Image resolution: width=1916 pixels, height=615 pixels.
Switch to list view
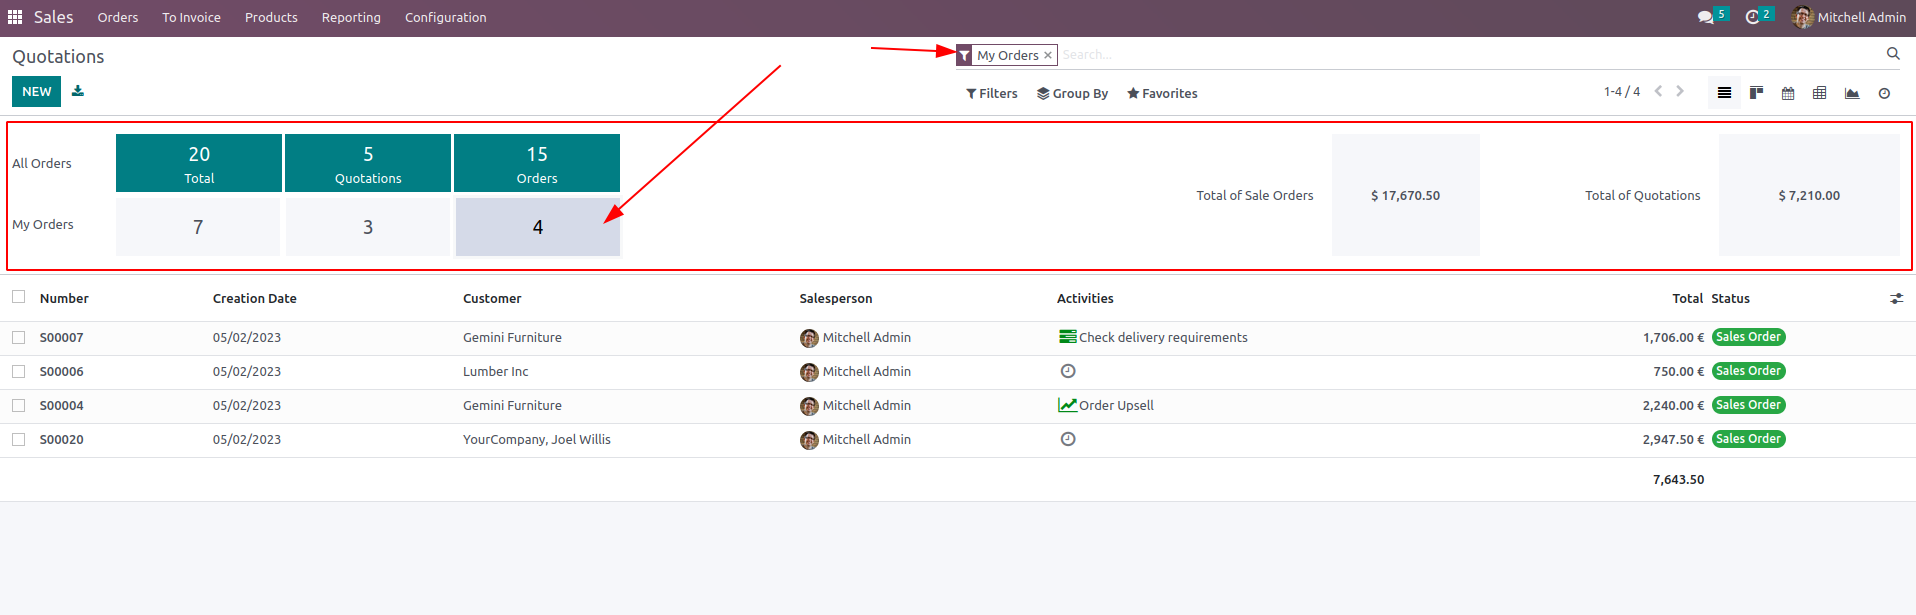tap(1724, 93)
